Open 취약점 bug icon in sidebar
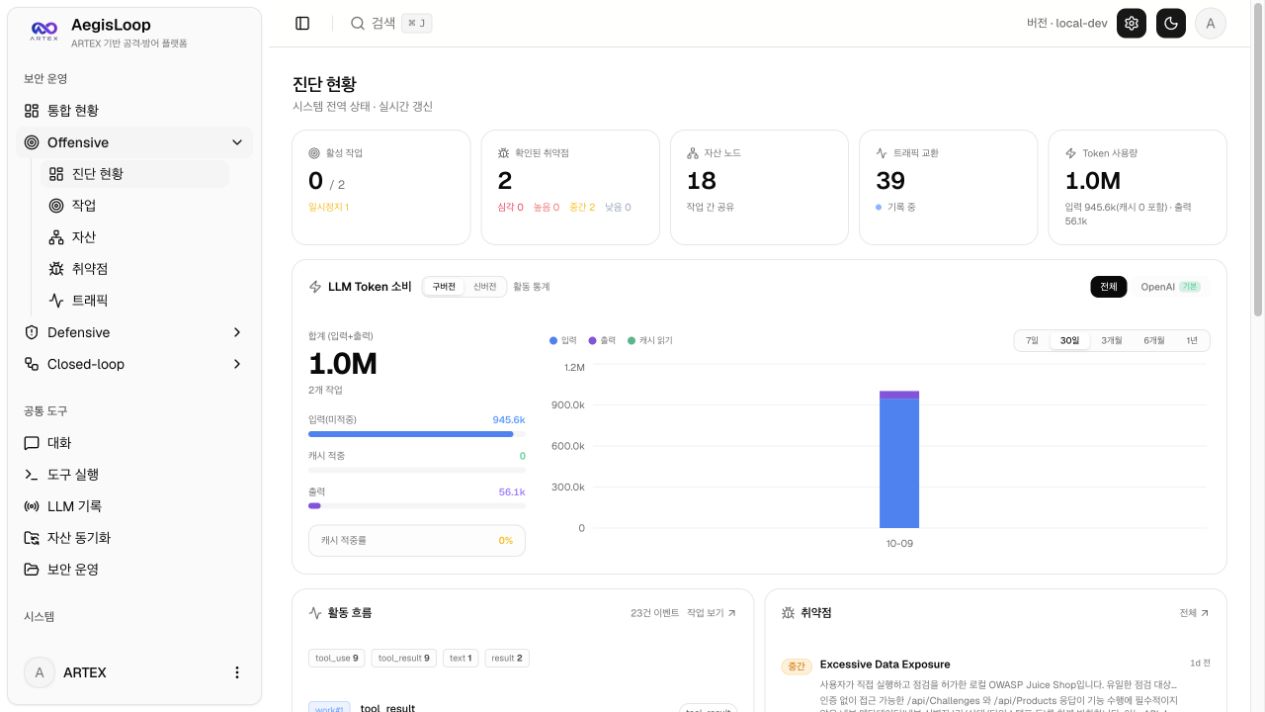 56,269
